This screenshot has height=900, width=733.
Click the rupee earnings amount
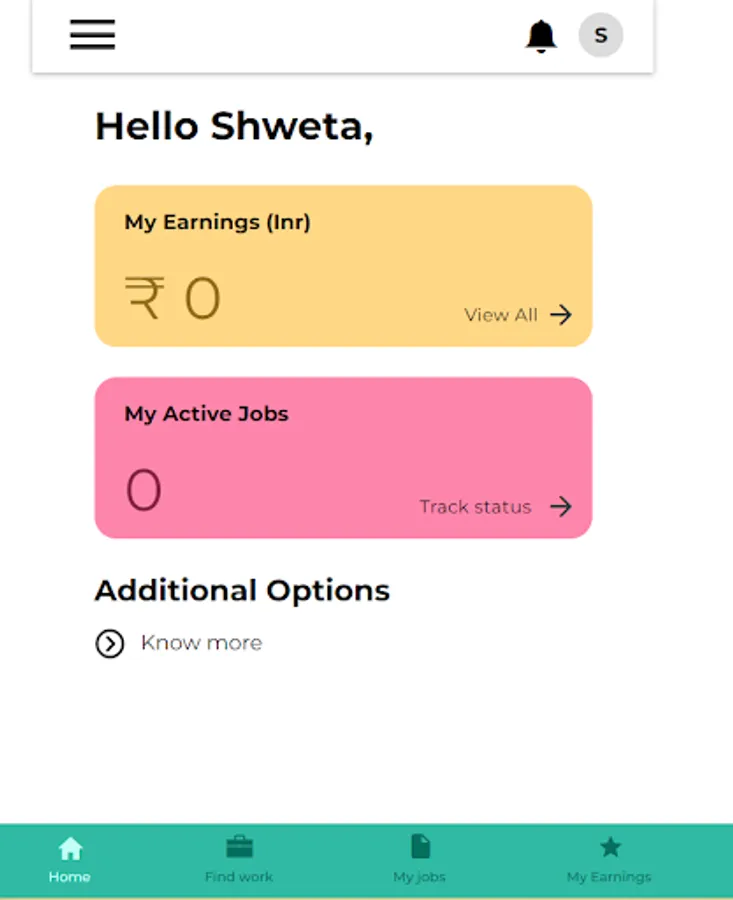pos(173,299)
